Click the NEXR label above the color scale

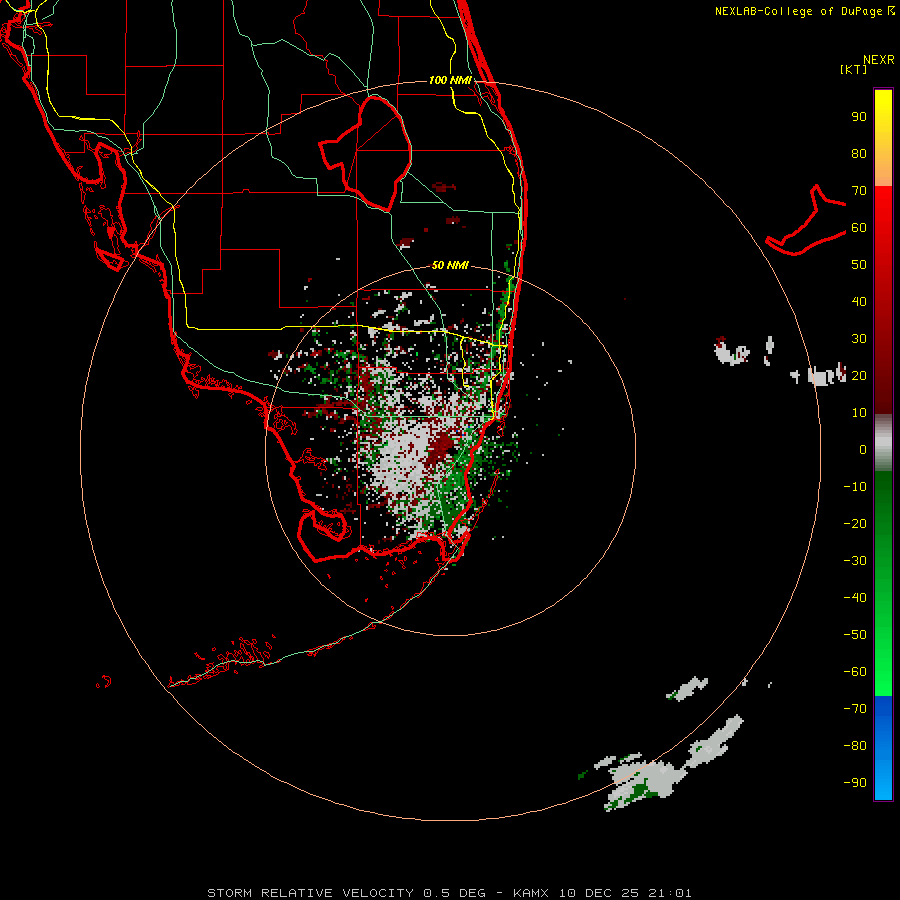pyautogui.click(x=879, y=60)
